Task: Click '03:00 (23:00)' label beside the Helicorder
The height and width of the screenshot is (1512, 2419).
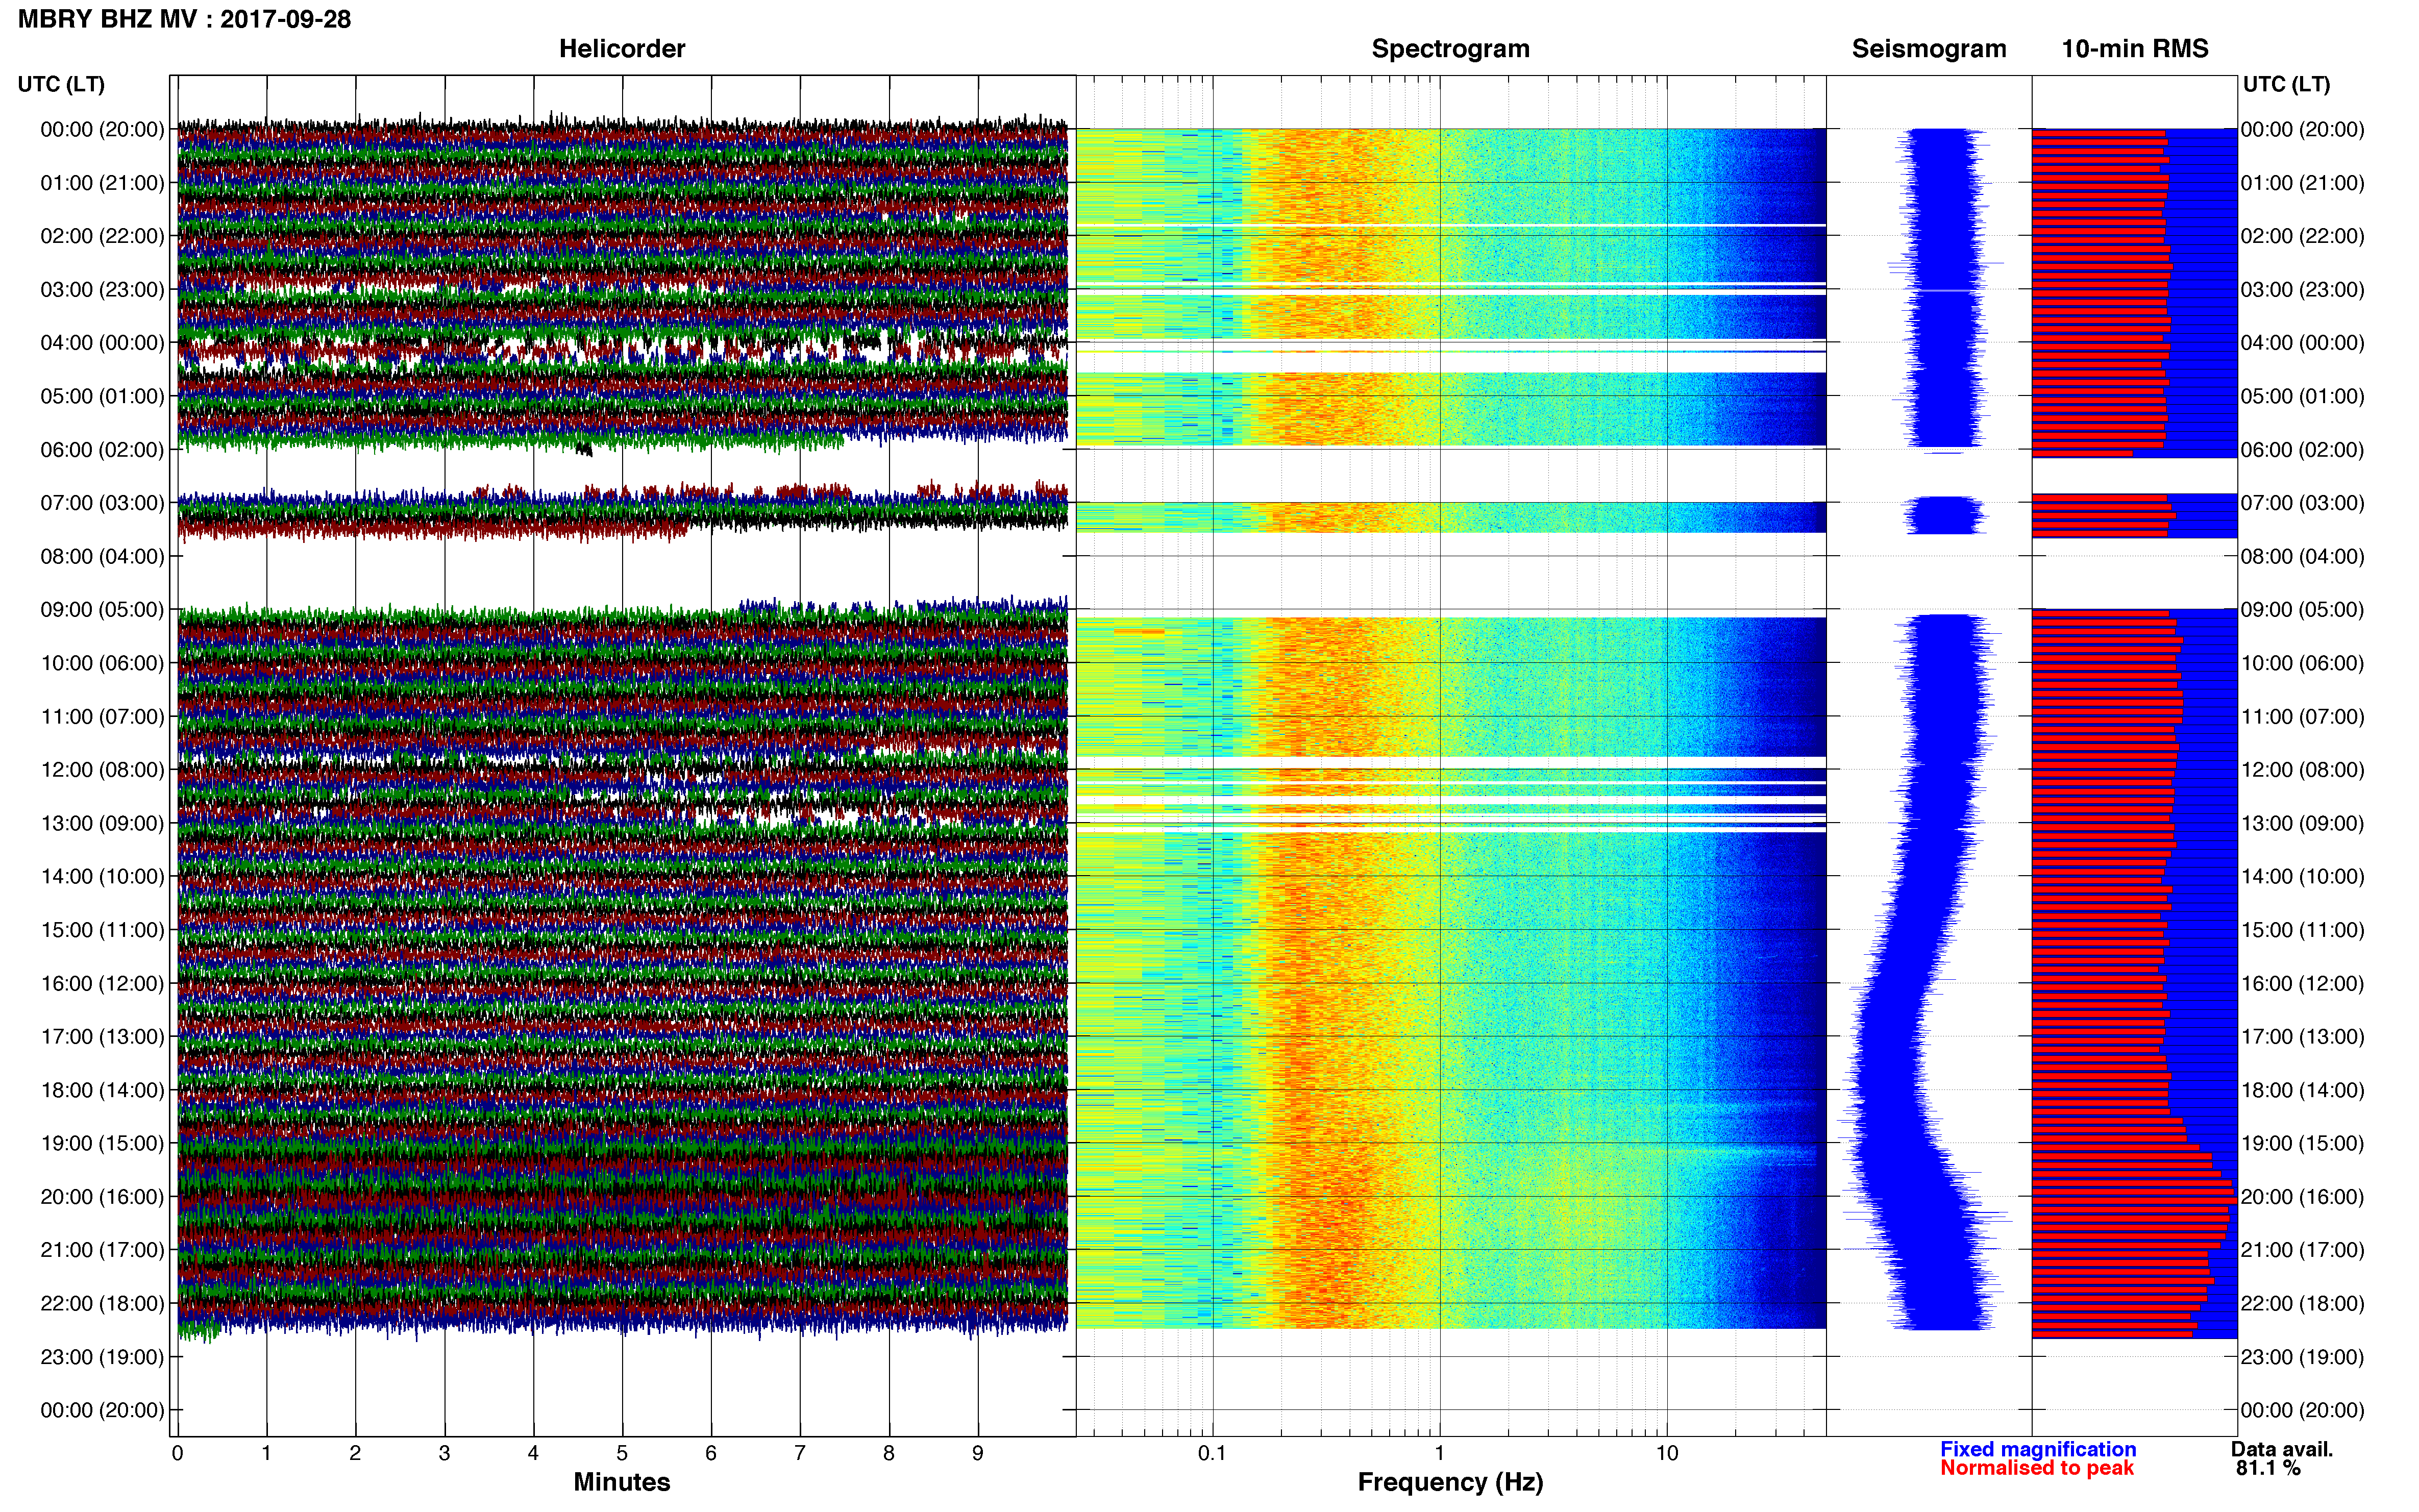Action: pos(102,290)
